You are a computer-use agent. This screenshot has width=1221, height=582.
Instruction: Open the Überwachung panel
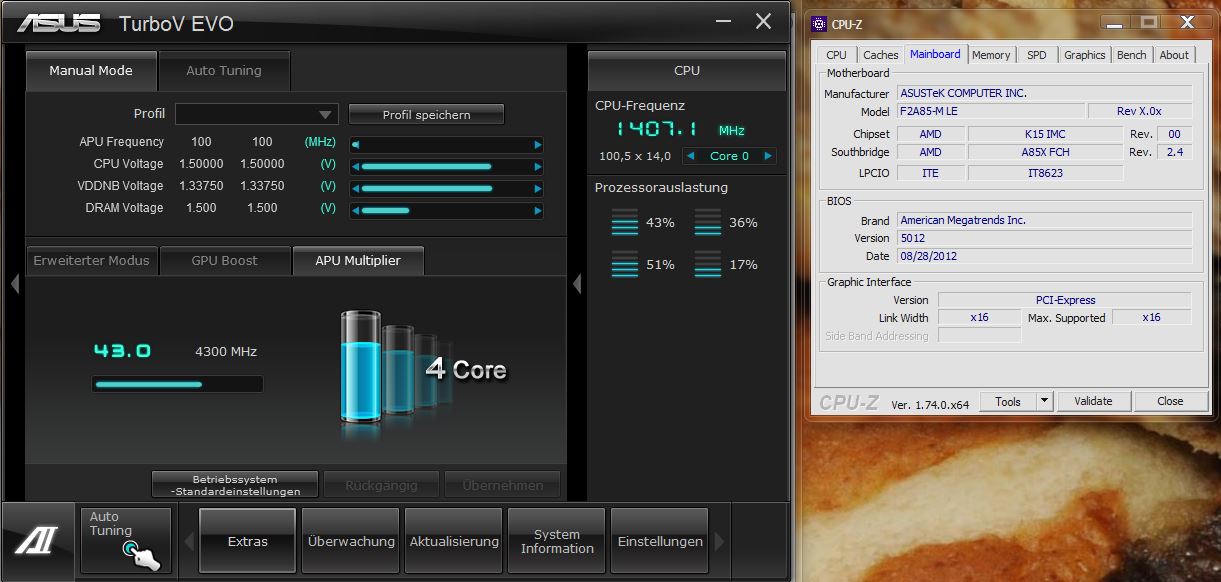[x=351, y=541]
